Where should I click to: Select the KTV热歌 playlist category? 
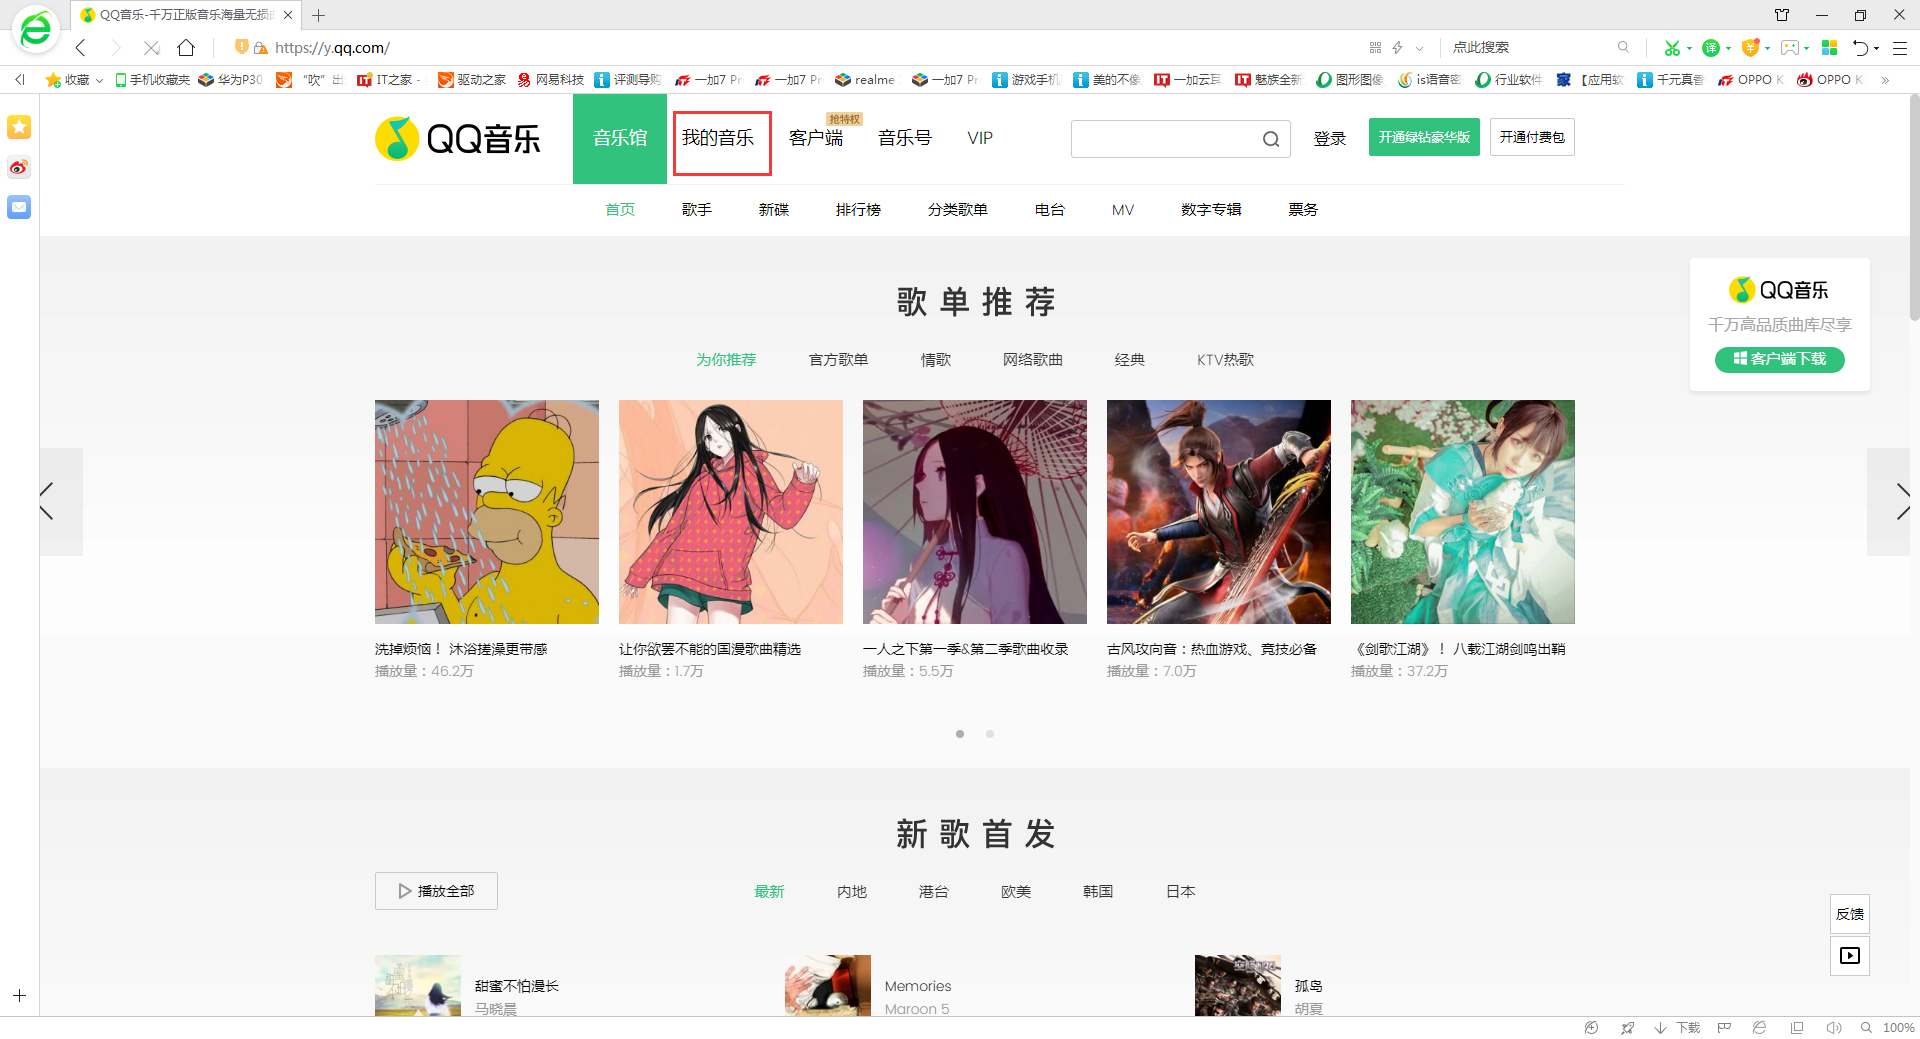click(1225, 360)
